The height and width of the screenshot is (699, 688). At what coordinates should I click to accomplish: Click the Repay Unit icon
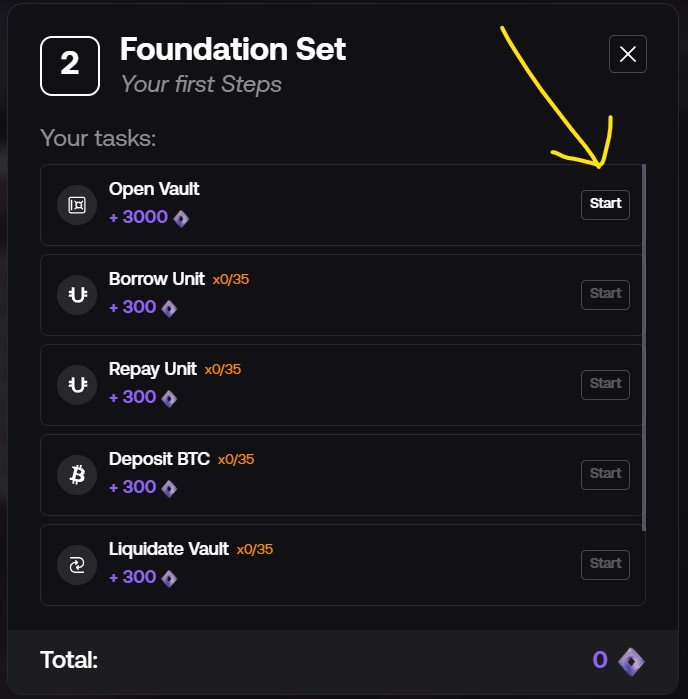(77, 385)
